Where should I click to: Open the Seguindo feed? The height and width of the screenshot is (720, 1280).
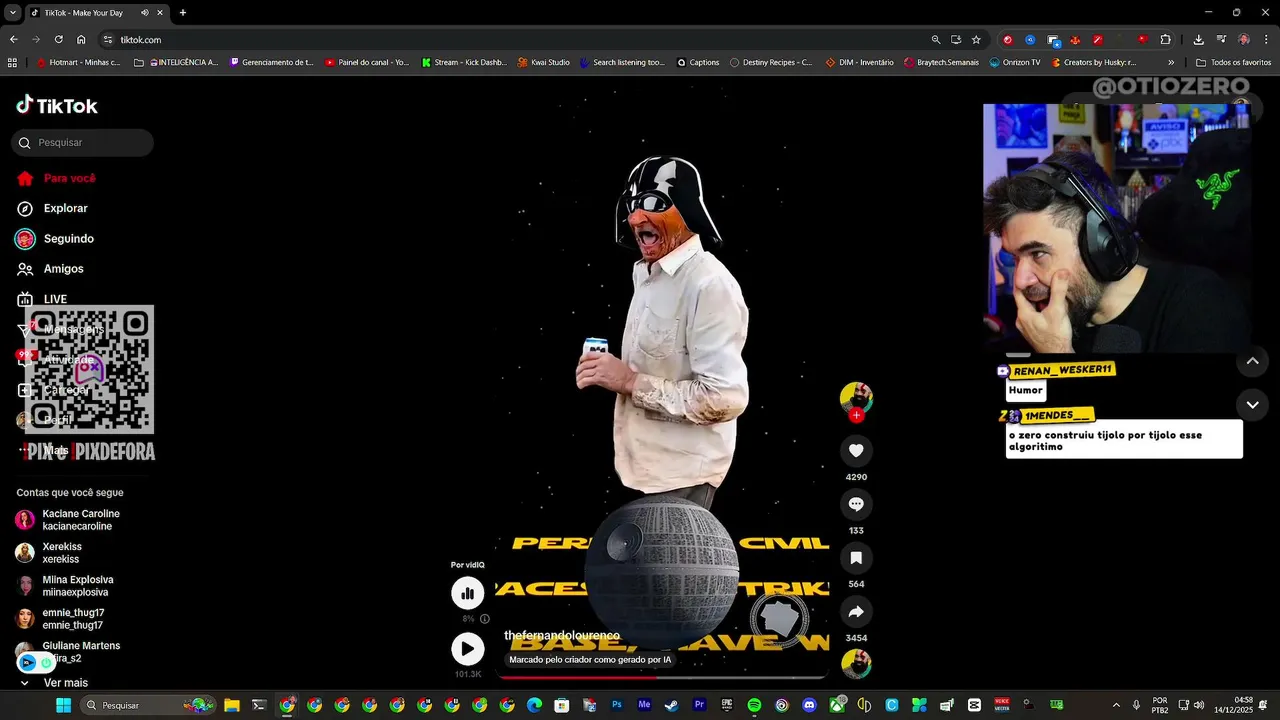(55, 239)
